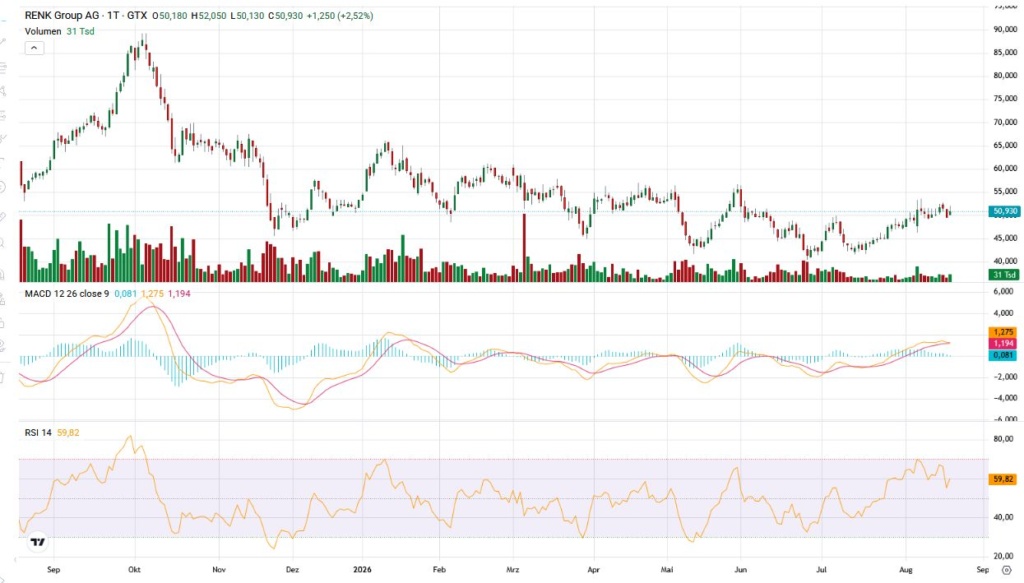1024x583 pixels.
Task: Click the 65,000 price axis label
Action: pyautogui.click(x=1004, y=145)
